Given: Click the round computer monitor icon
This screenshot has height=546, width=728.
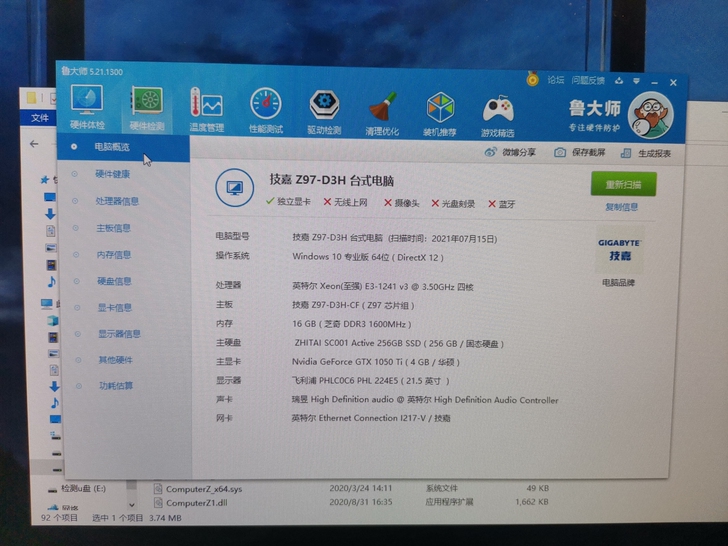Looking at the screenshot, I should 234,188.
